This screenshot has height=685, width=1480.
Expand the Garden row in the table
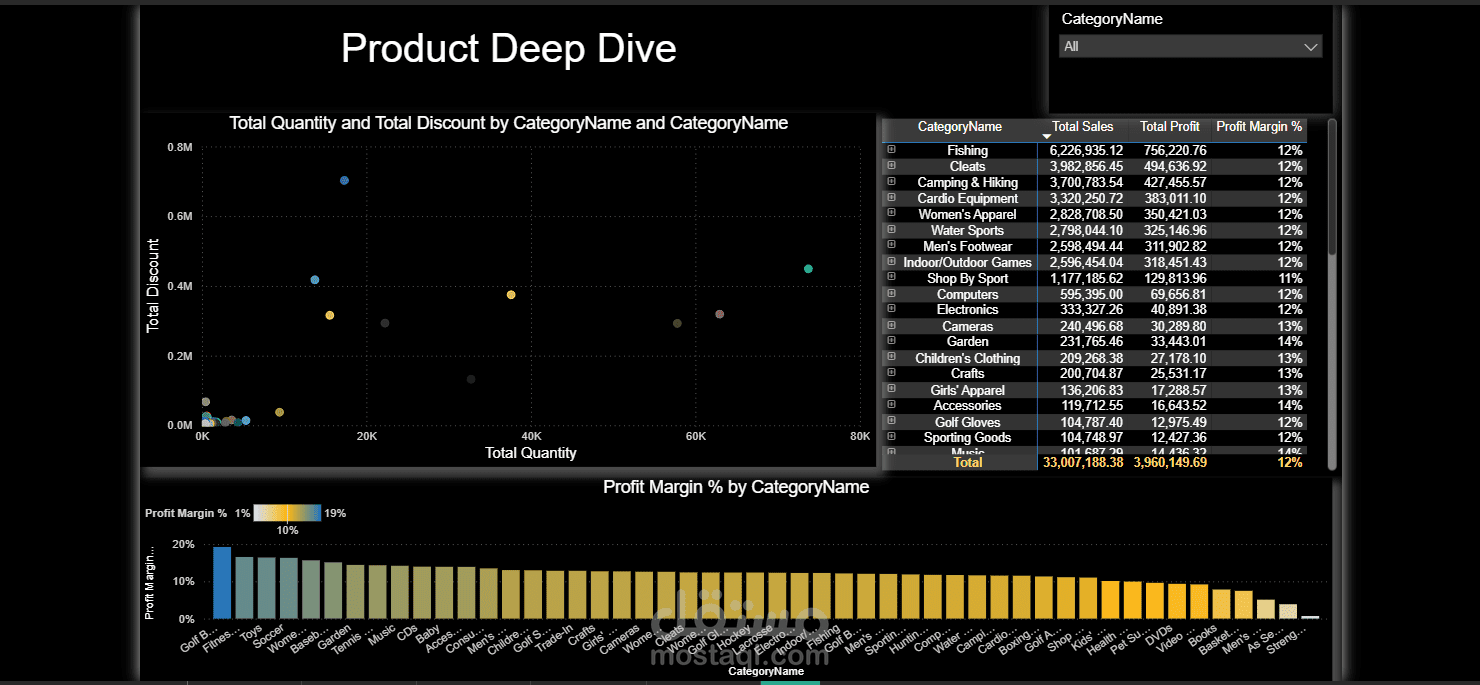pyautogui.click(x=891, y=341)
